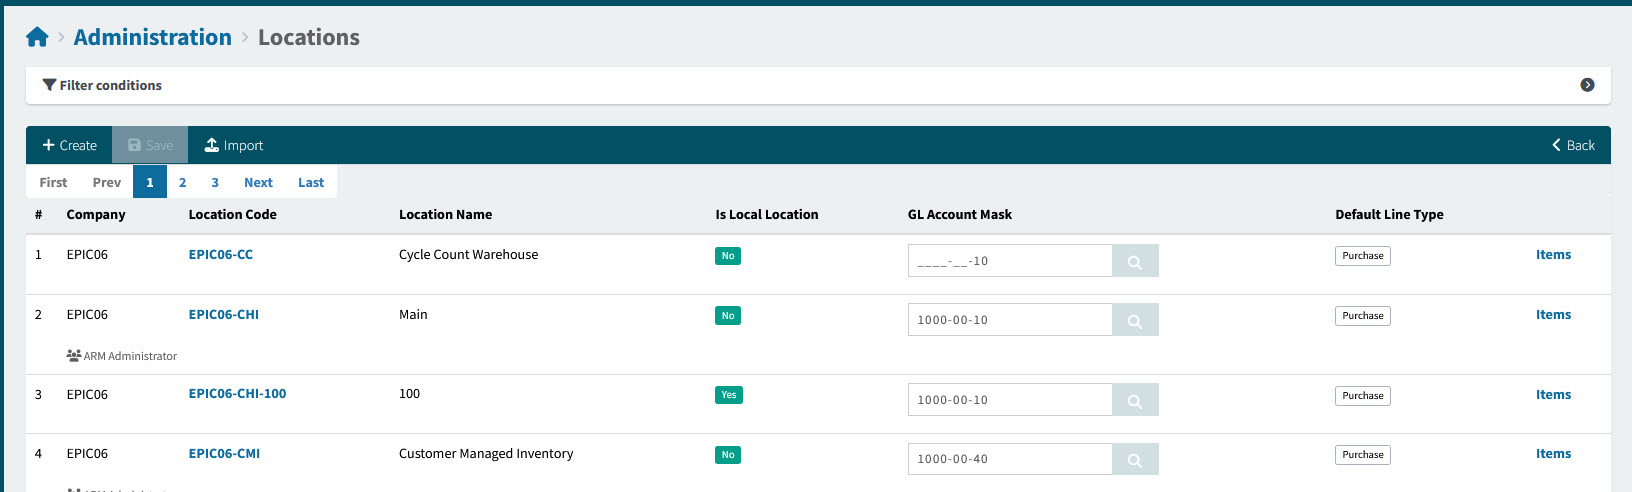Open Items for Cycle Count Warehouse
The width and height of the screenshot is (1632, 492).
tap(1553, 255)
